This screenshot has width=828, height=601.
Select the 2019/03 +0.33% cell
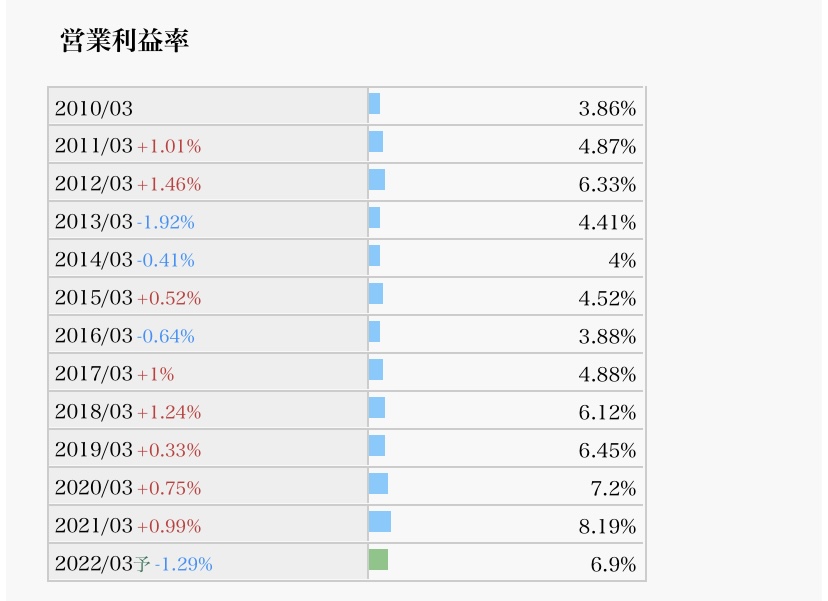(208, 449)
